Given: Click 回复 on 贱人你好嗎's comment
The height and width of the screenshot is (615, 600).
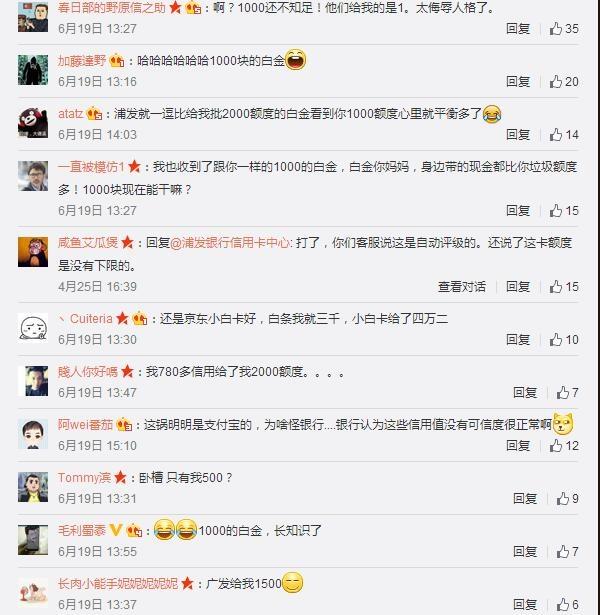Looking at the screenshot, I should (x=525, y=393).
